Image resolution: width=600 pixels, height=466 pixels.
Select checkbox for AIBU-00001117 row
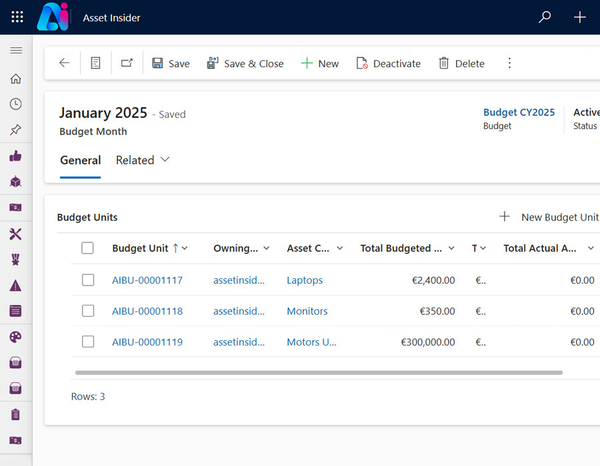click(x=88, y=281)
